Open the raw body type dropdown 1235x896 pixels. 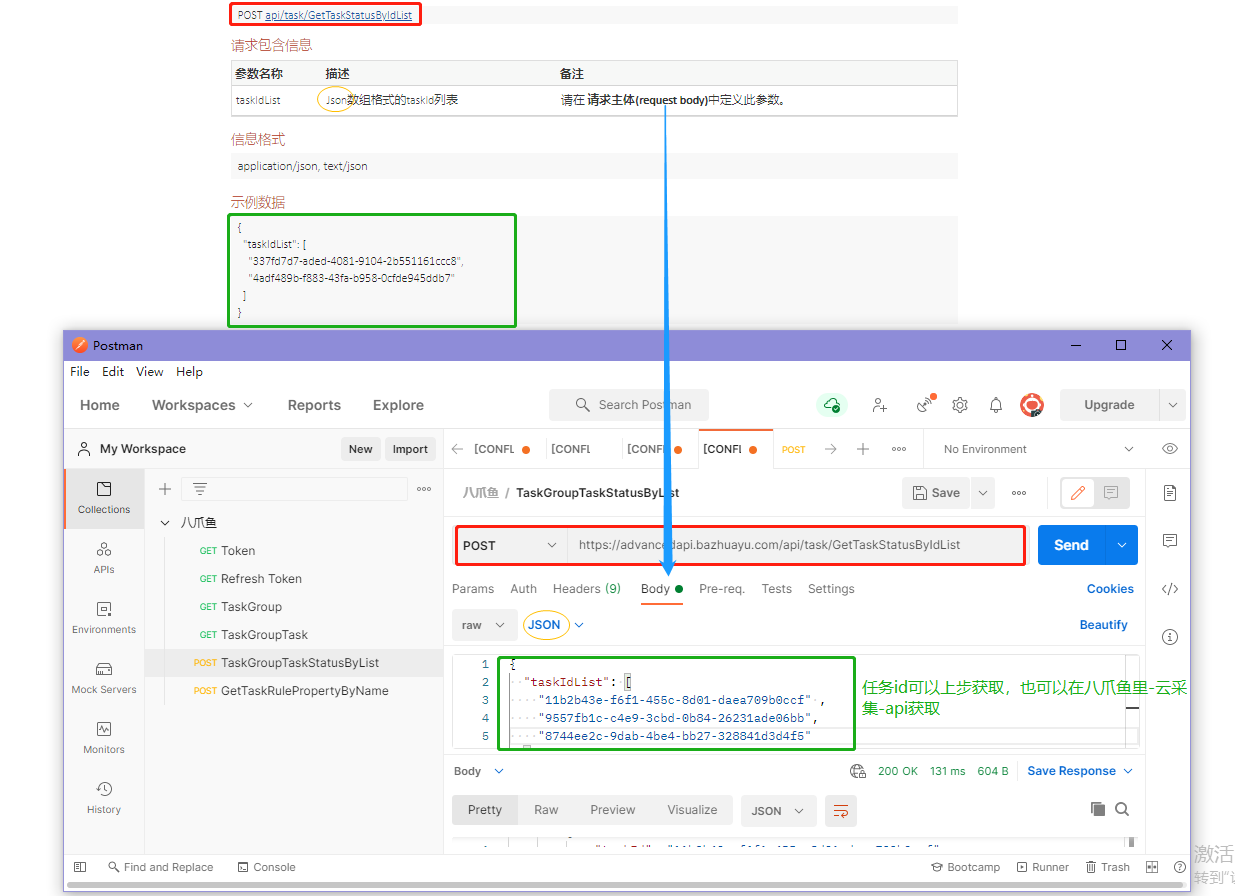pyautogui.click(x=484, y=625)
